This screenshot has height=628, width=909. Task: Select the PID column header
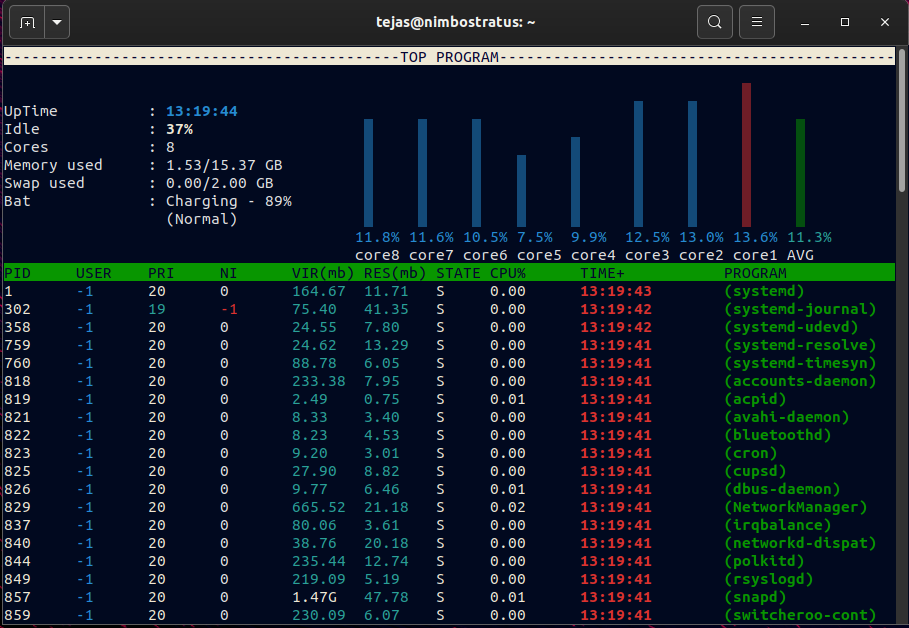point(17,273)
